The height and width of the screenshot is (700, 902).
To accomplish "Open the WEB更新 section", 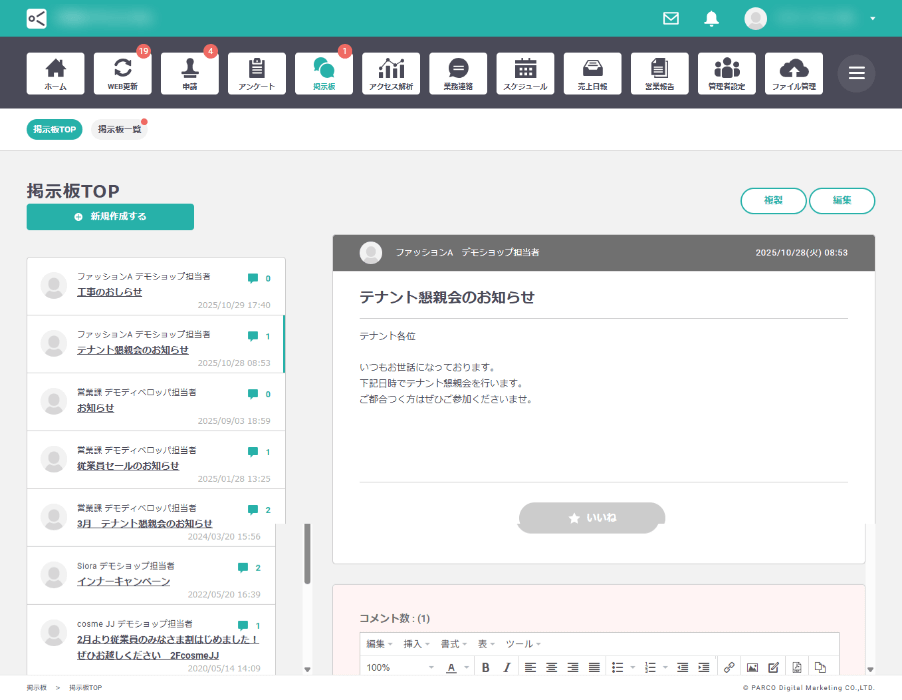I will tap(123, 73).
